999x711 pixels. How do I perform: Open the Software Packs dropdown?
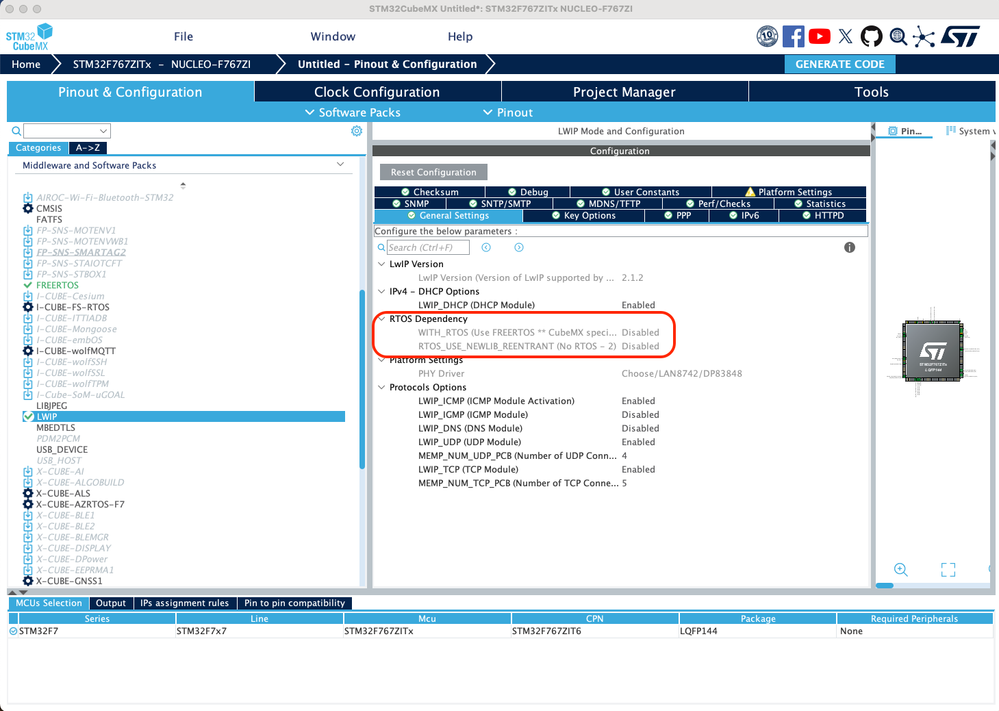tap(353, 112)
